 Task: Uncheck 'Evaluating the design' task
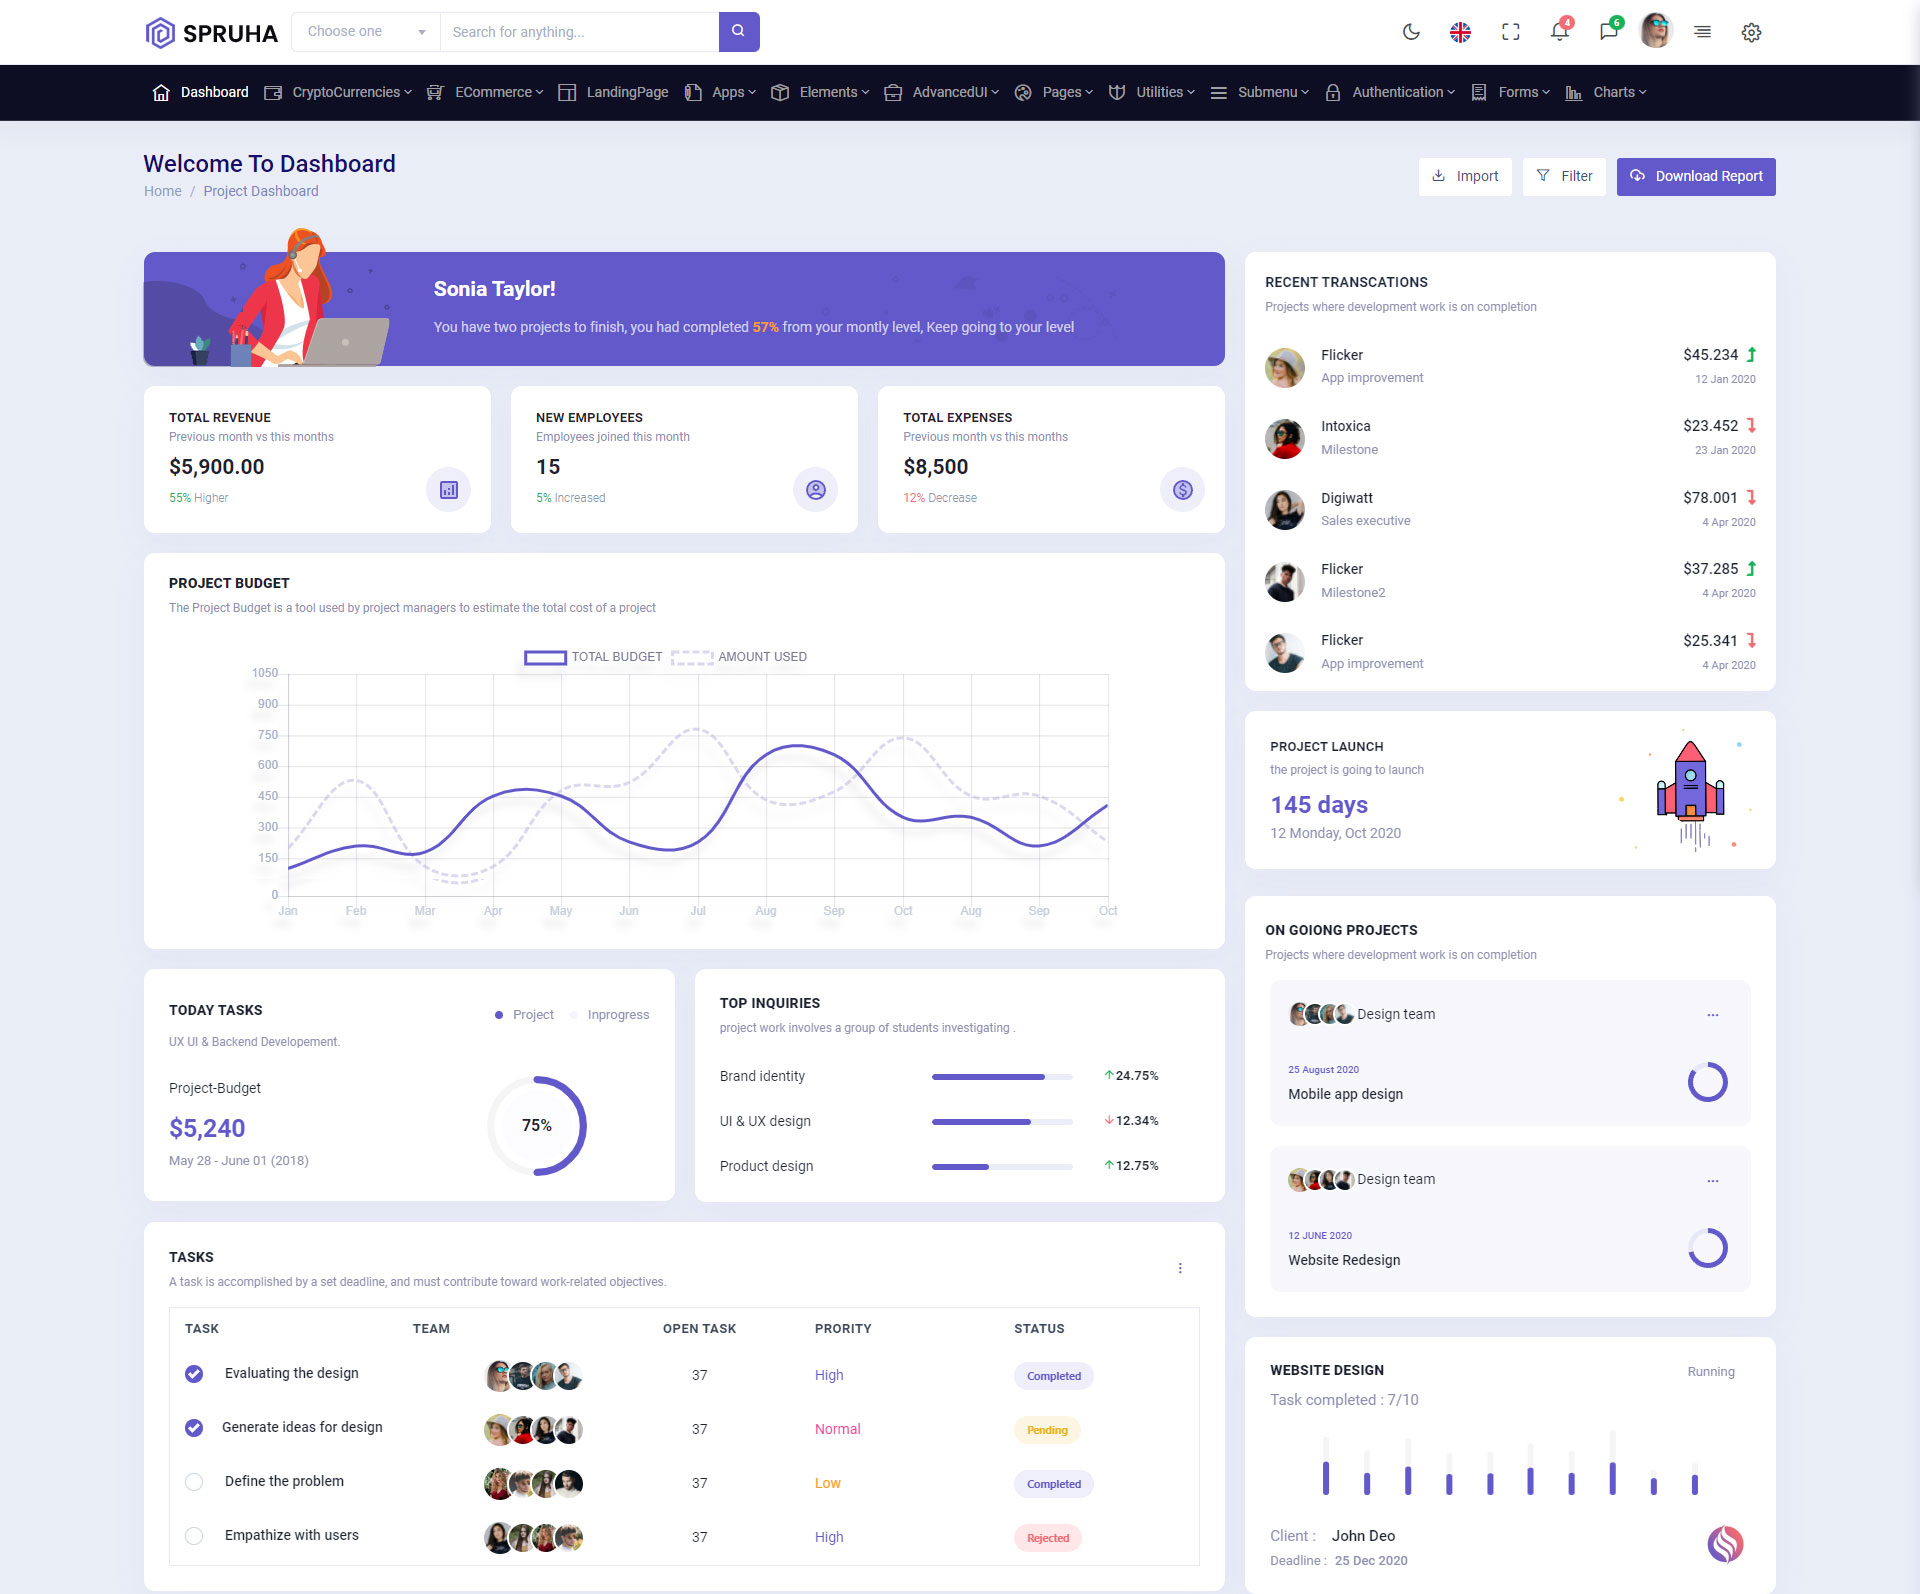point(194,1374)
